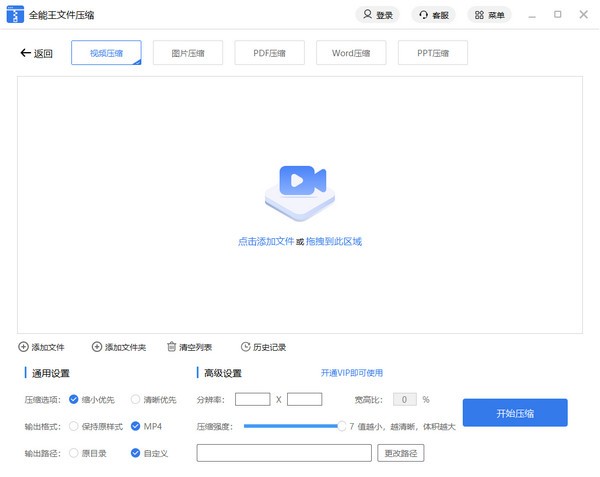Image resolution: width=600 pixels, height=477 pixels.
Task: Click the output path text field
Action: click(285, 453)
